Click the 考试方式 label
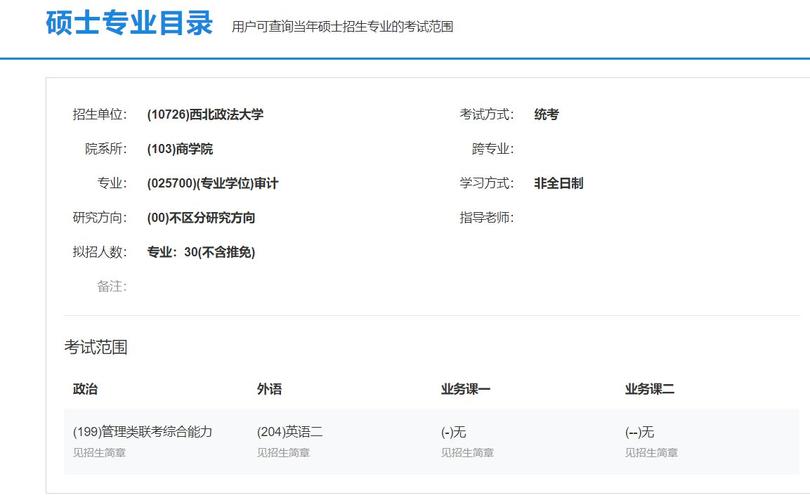 click(487, 114)
